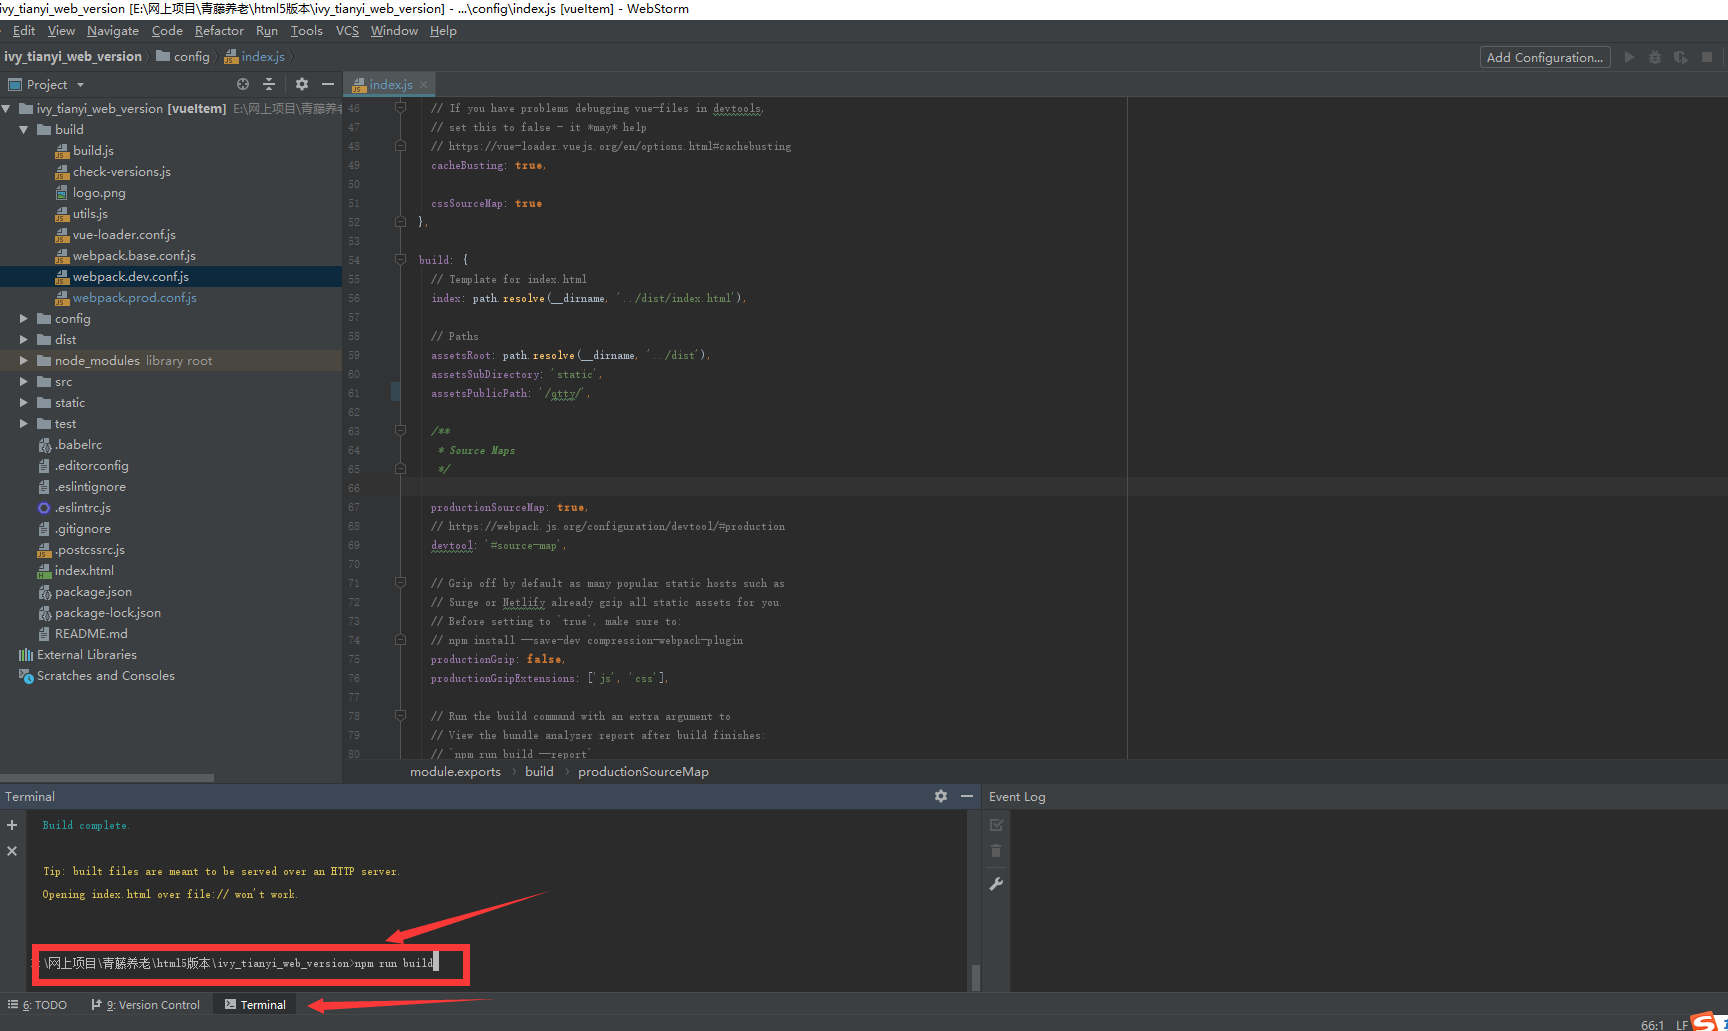Click the Terminal tool window tab
The height and width of the screenshot is (1031, 1728).
(255, 1005)
